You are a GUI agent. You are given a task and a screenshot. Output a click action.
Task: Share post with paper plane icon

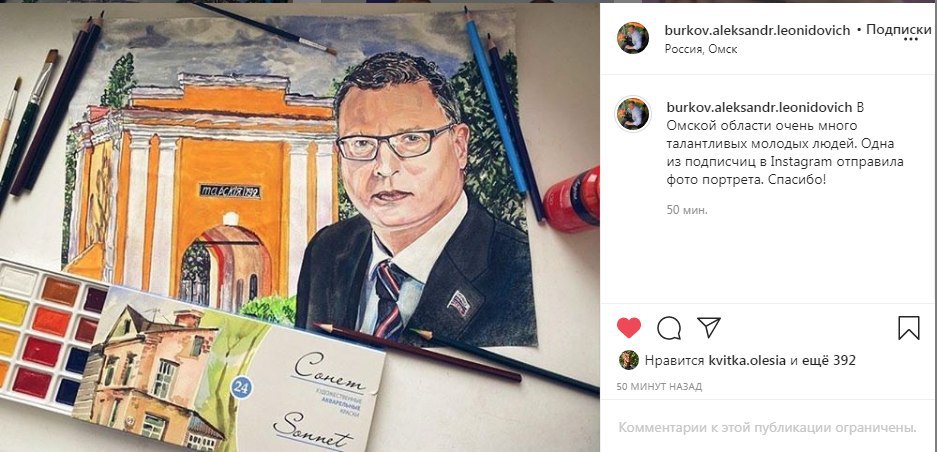point(709,327)
